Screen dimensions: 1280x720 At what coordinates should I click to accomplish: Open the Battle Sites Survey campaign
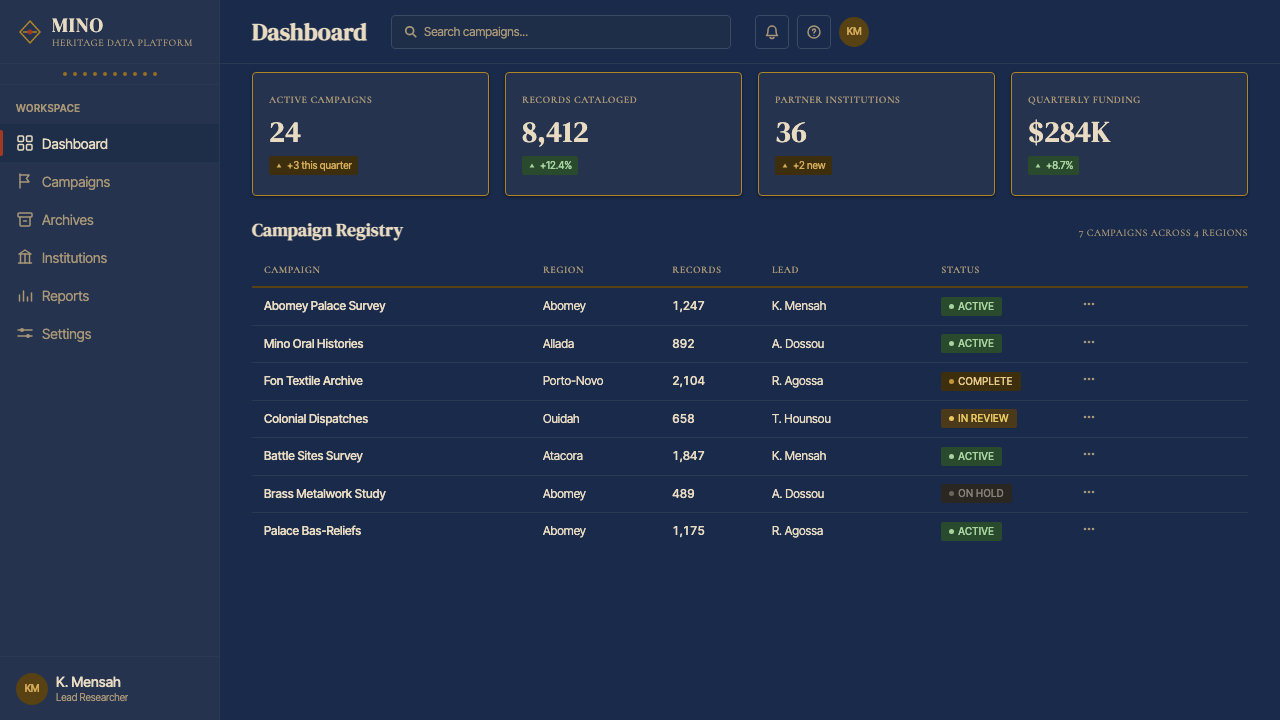coord(313,456)
